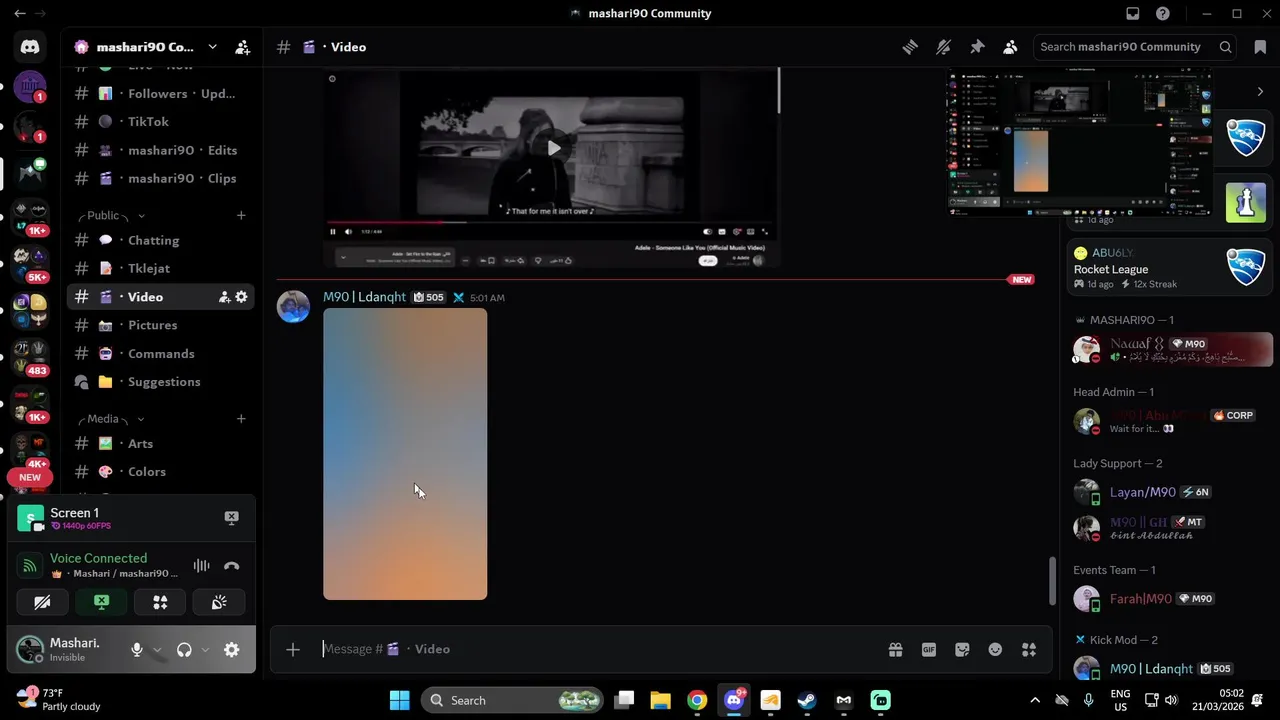Open the gradient image attachment

405,454
